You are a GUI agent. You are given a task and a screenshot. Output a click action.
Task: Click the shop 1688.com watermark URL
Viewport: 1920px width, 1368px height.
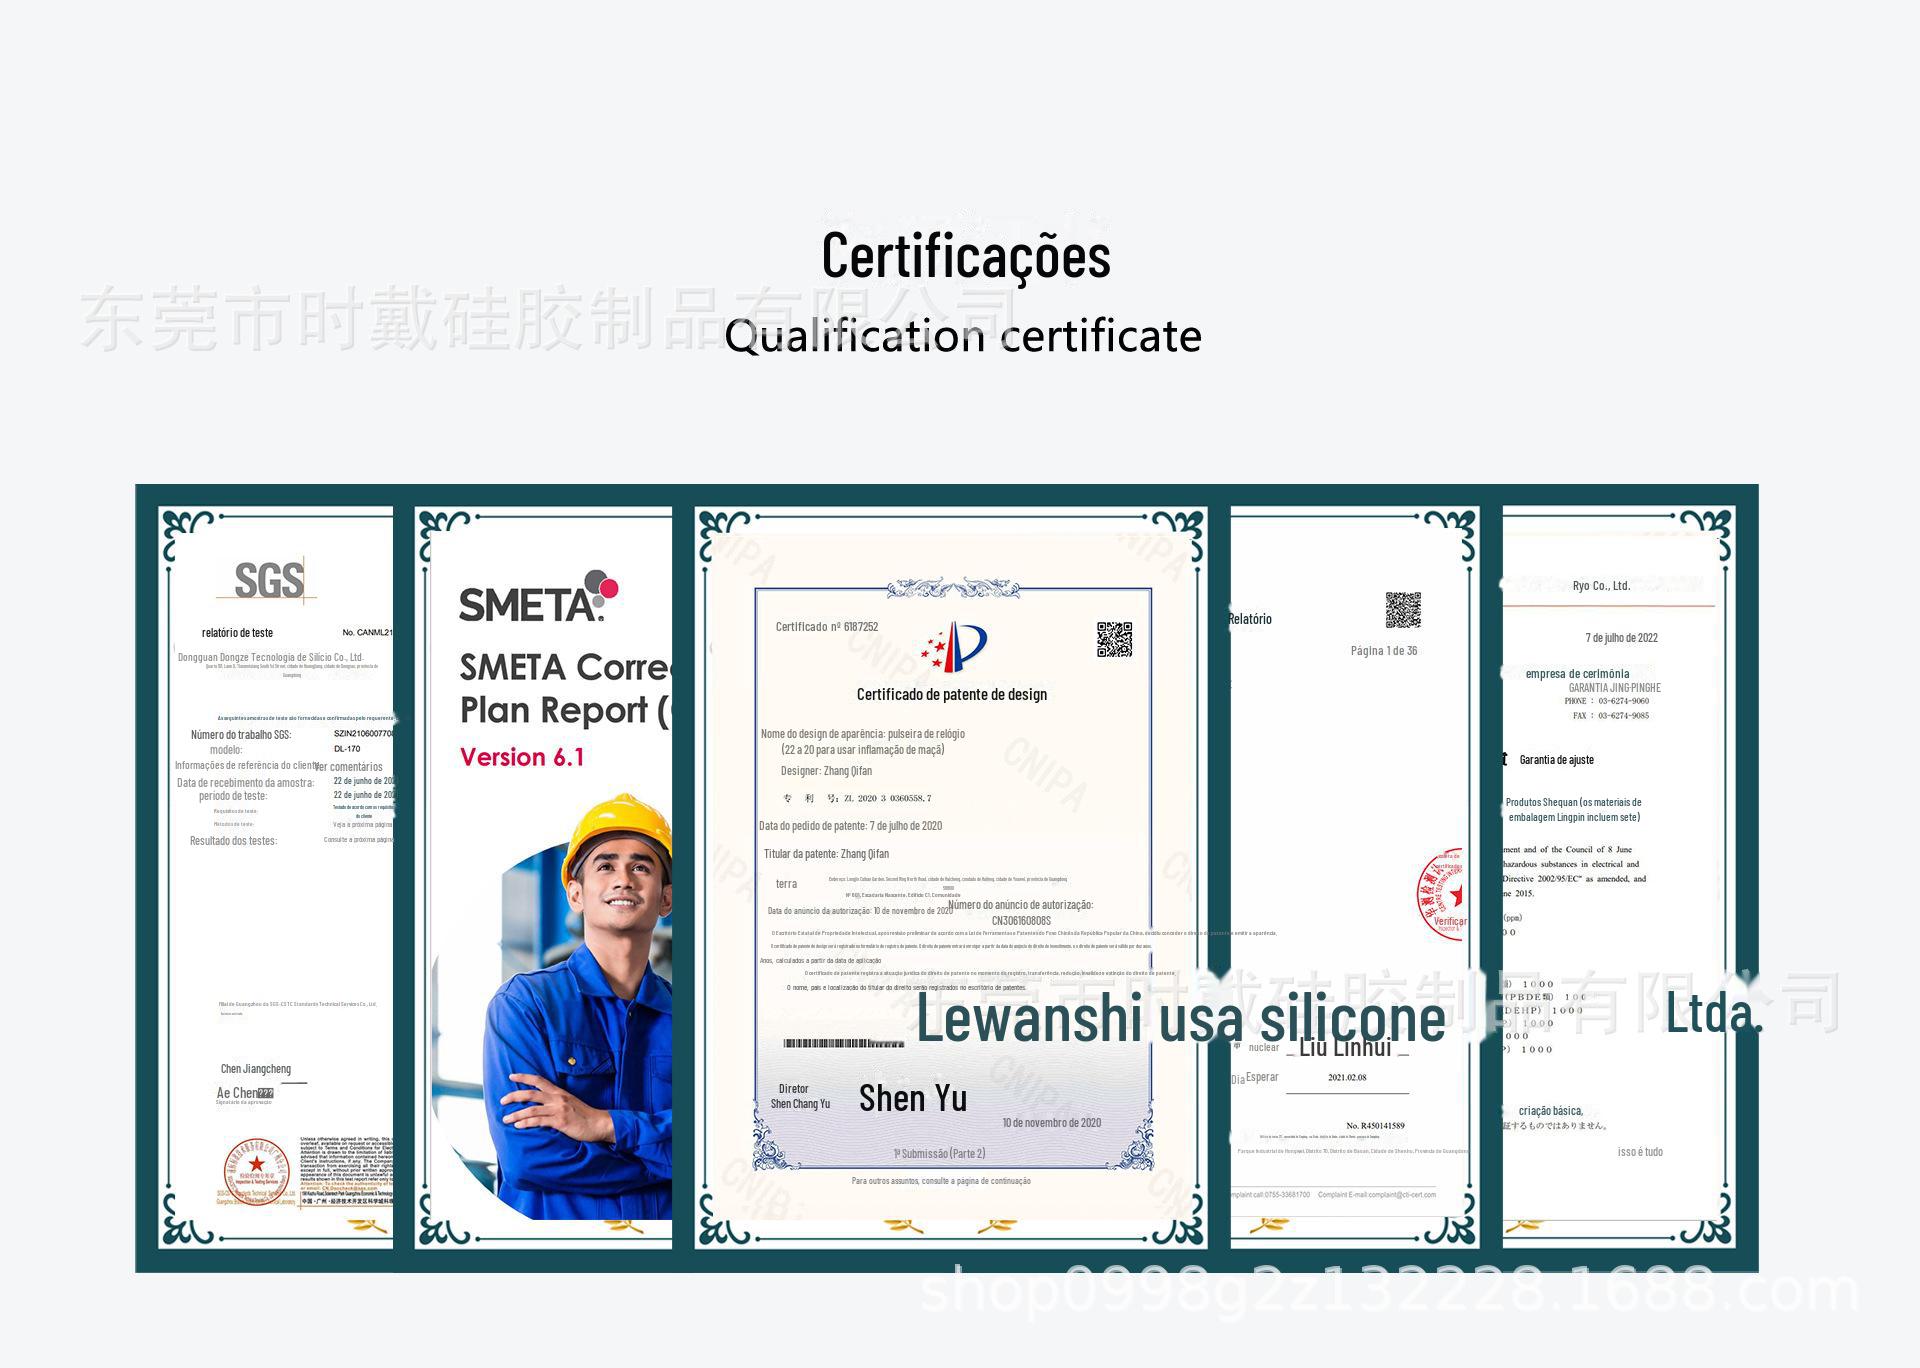(x=1388, y=1290)
